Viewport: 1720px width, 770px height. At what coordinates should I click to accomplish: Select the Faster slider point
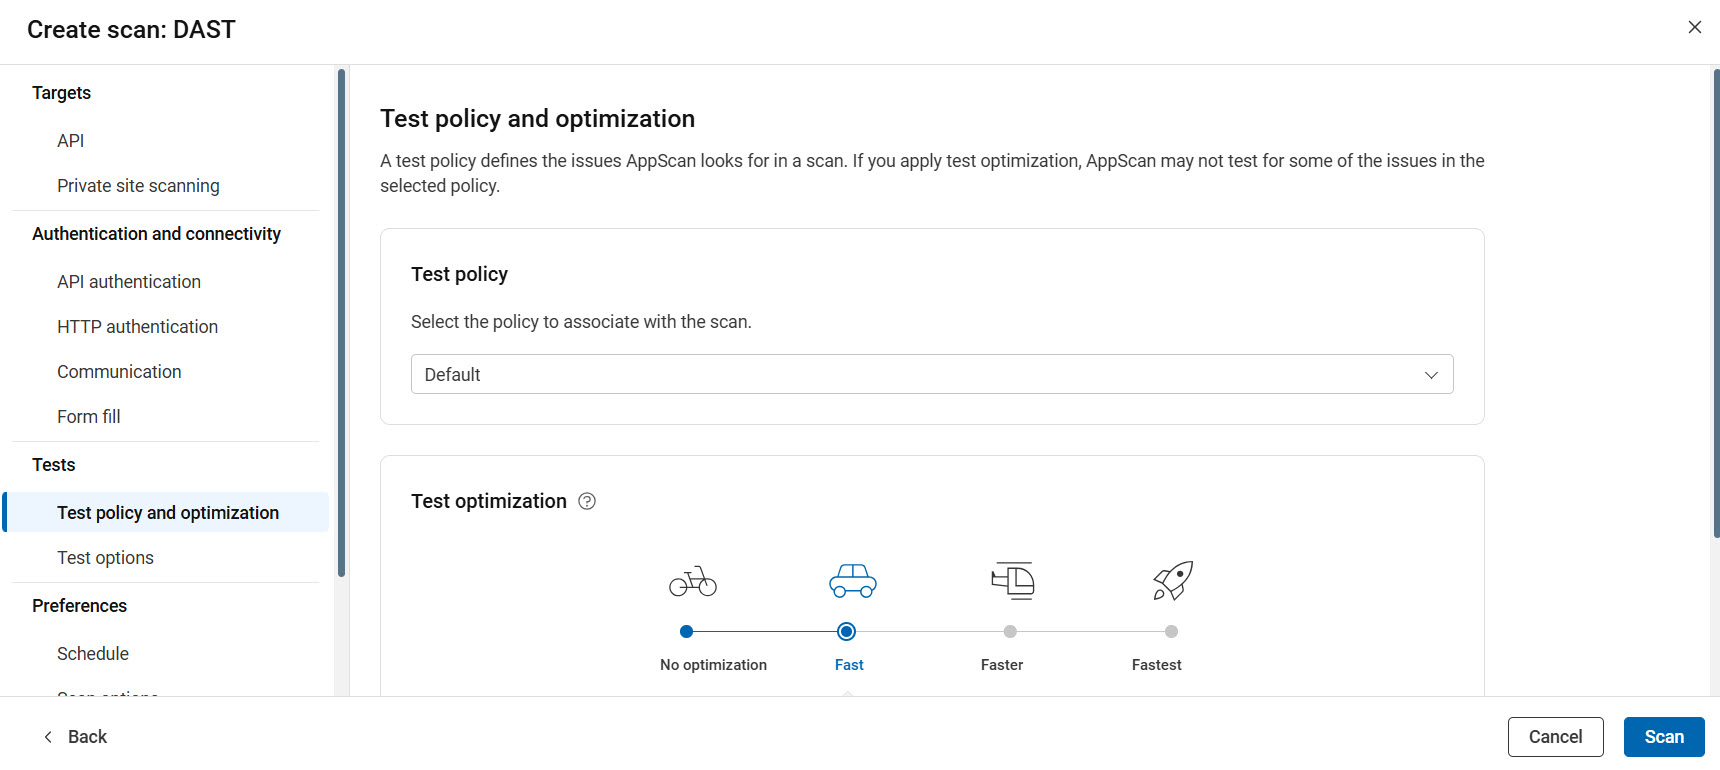(x=1010, y=631)
